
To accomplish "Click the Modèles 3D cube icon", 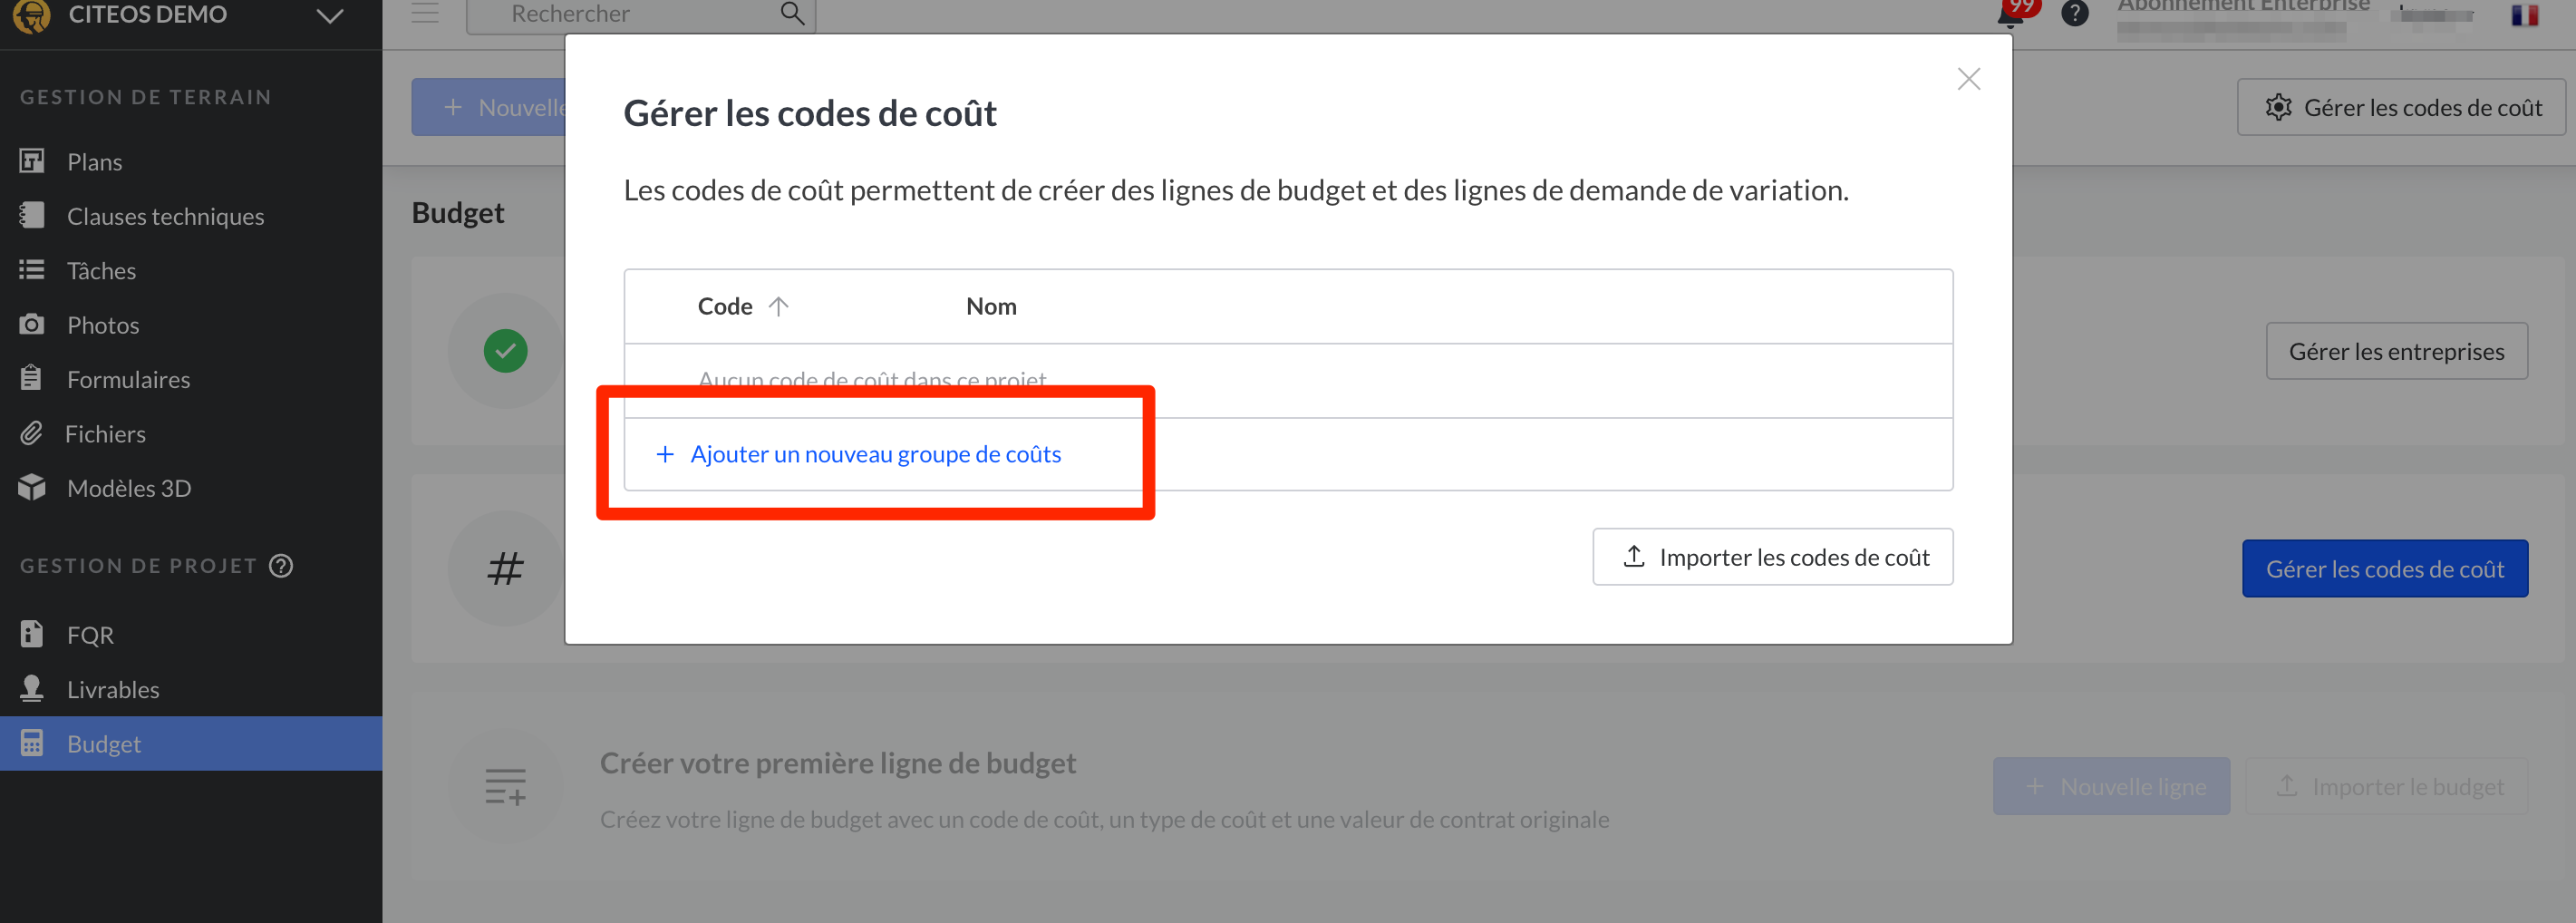I will pyautogui.click(x=32, y=488).
